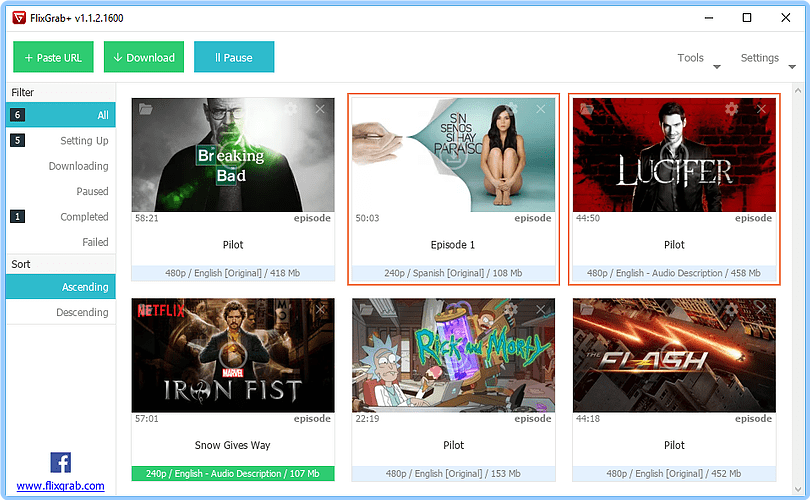The height and width of the screenshot is (500, 810).
Task: Sort items Ascending
Action: [60, 287]
